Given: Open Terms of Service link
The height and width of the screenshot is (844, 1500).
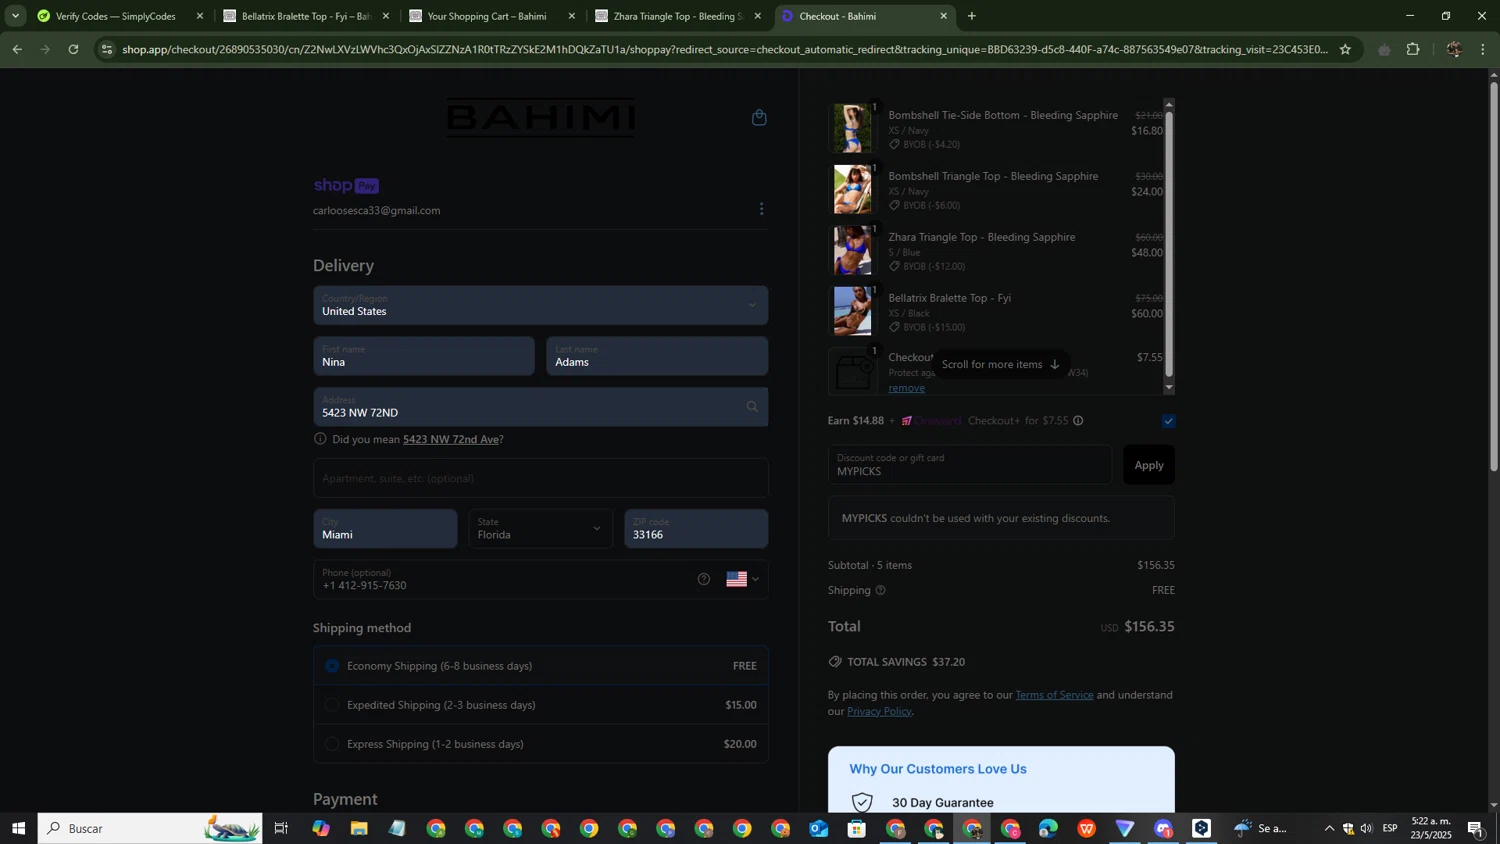Looking at the screenshot, I should point(1054,695).
